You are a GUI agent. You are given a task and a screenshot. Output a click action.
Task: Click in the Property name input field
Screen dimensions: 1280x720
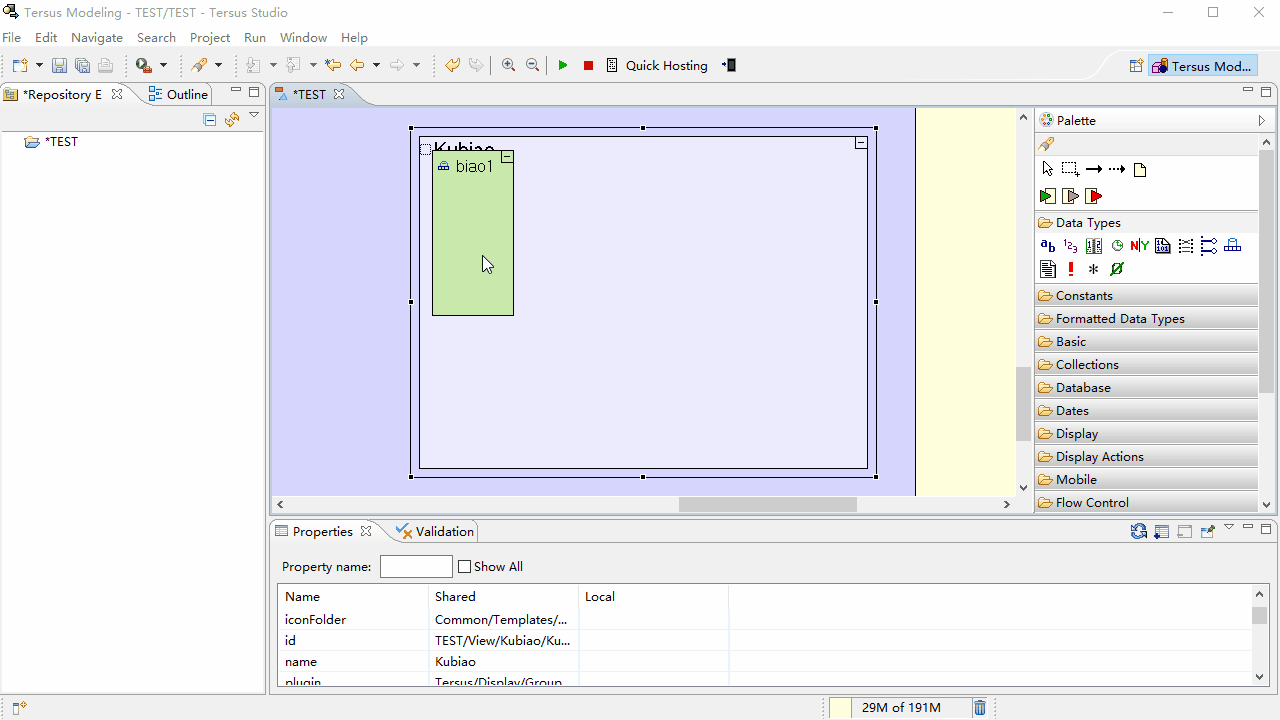point(416,567)
